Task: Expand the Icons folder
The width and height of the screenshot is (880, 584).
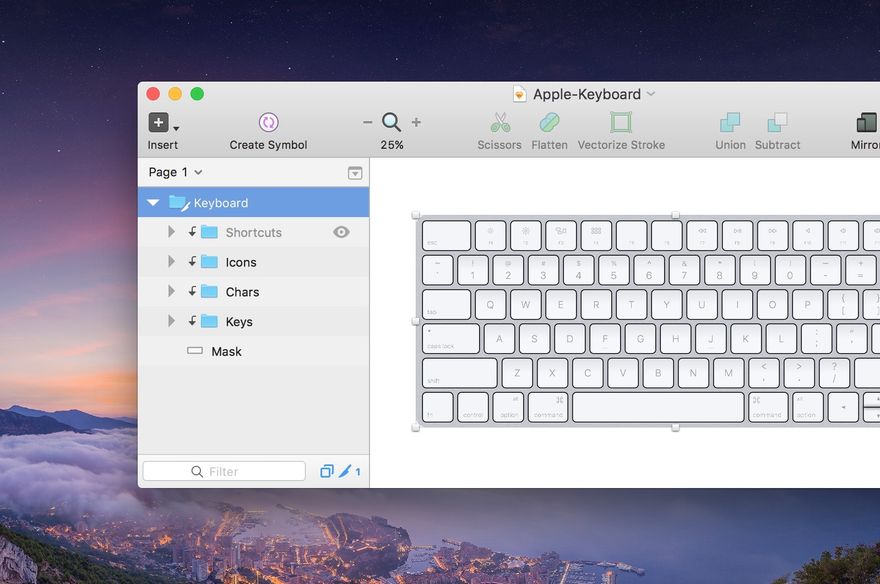Action: (171, 261)
